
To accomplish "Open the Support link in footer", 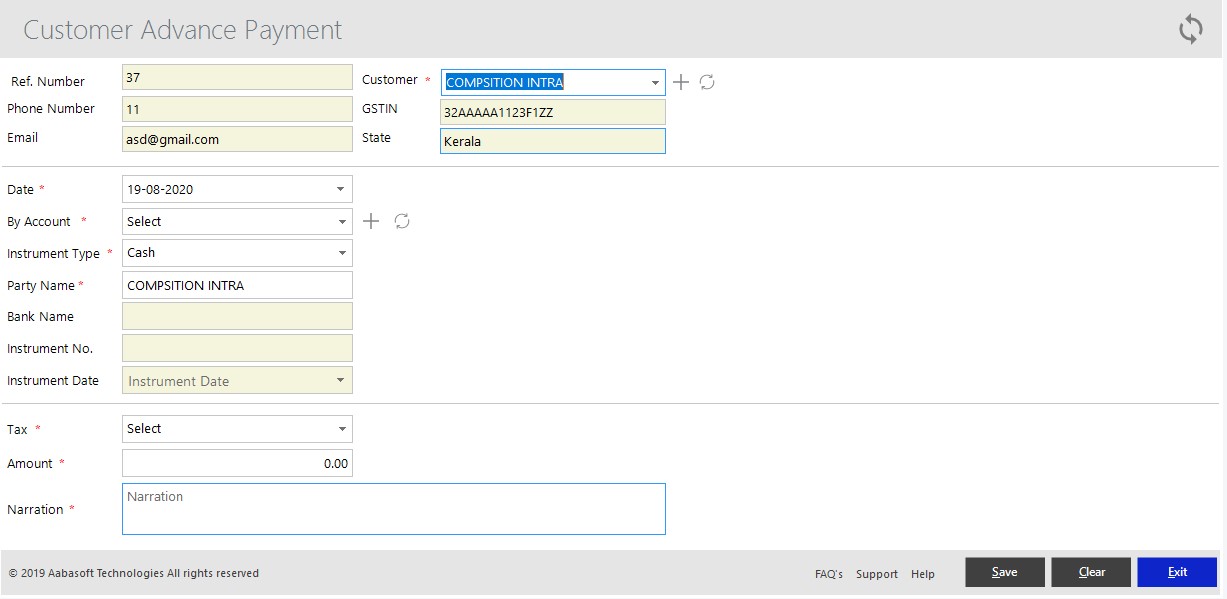I will [x=876, y=574].
